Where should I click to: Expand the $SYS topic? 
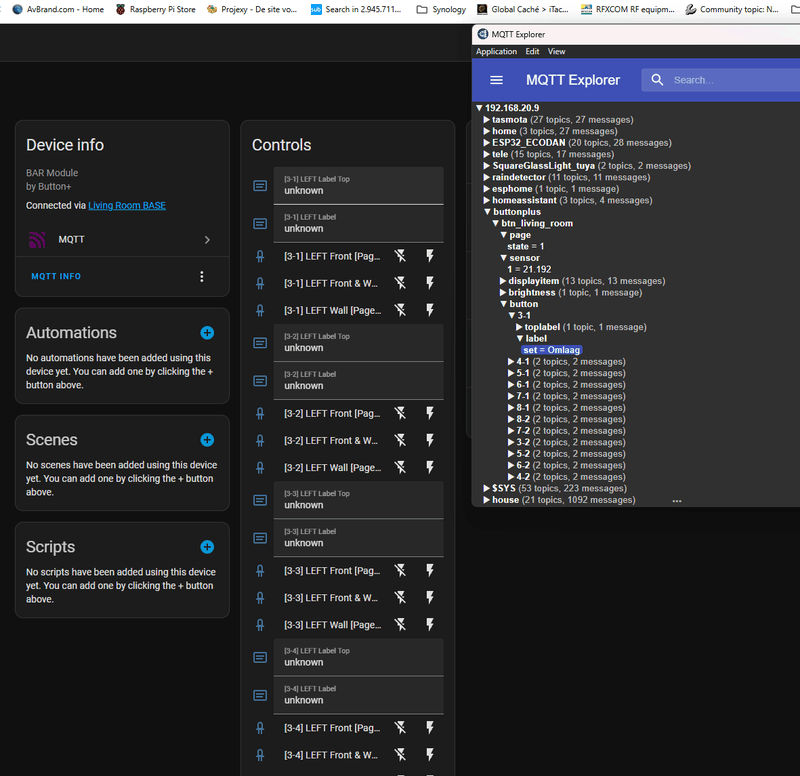pyautogui.click(x=487, y=488)
